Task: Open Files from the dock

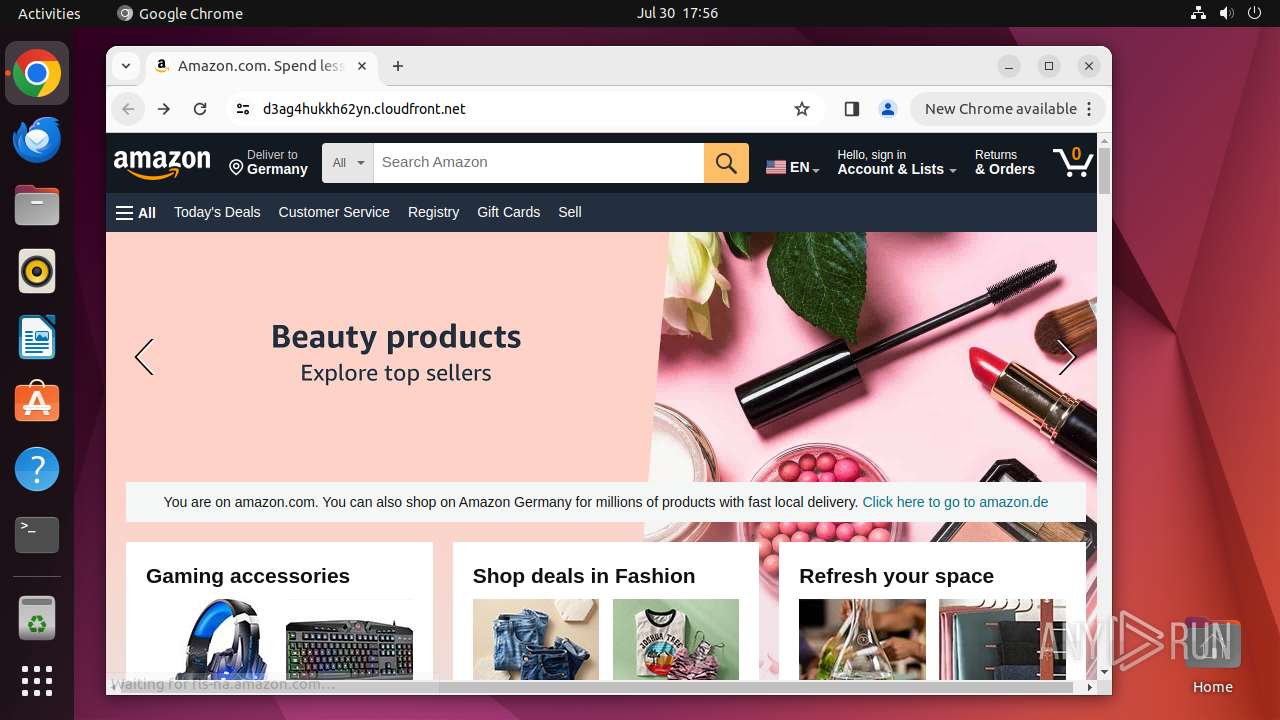Action: click(x=37, y=205)
